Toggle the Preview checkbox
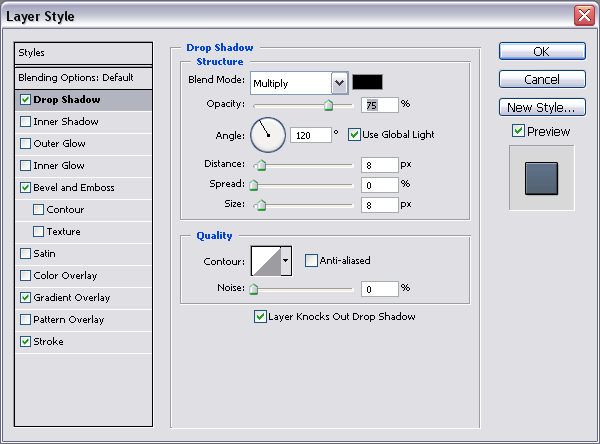Image resolution: width=600 pixels, height=444 pixels. pos(518,131)
